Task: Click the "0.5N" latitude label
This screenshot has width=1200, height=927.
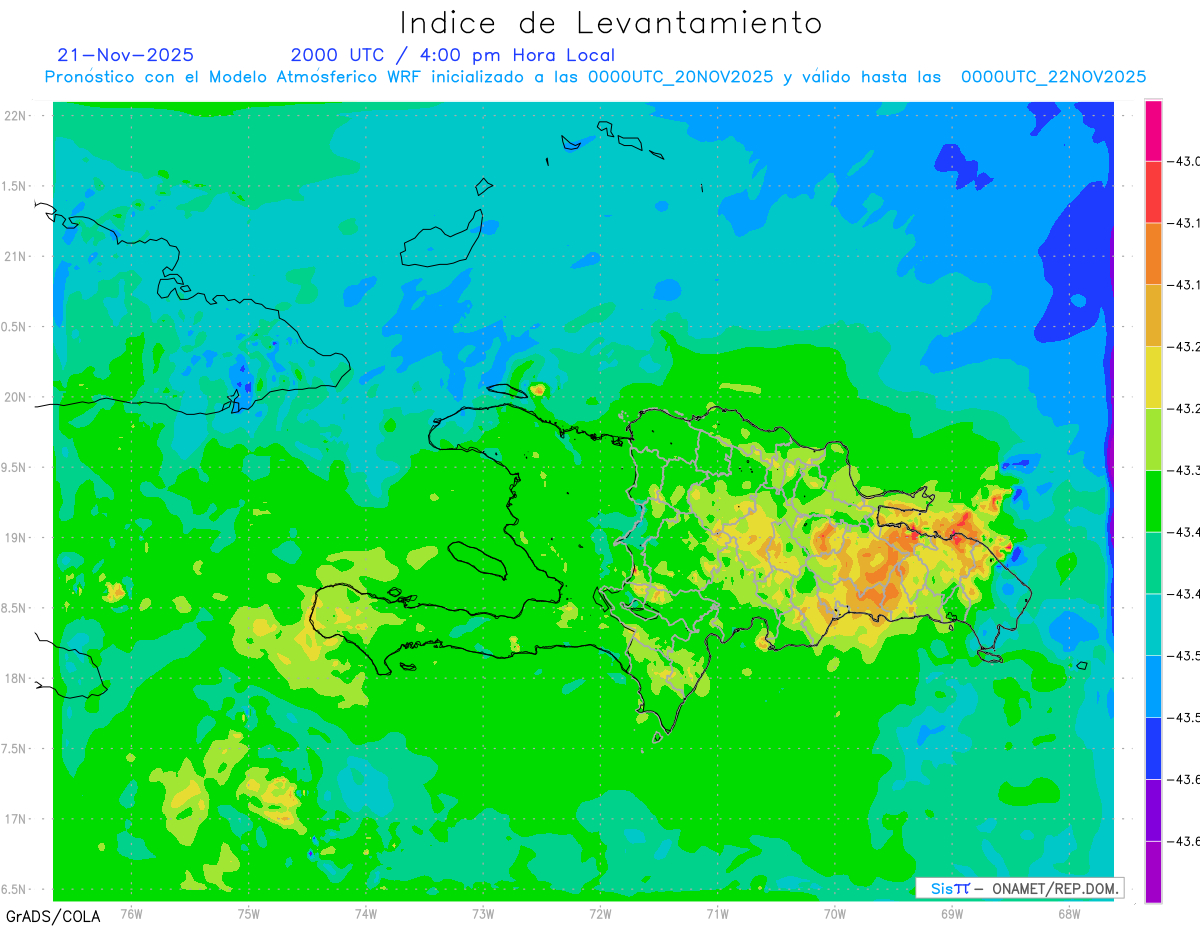Action: coord(15,327)
